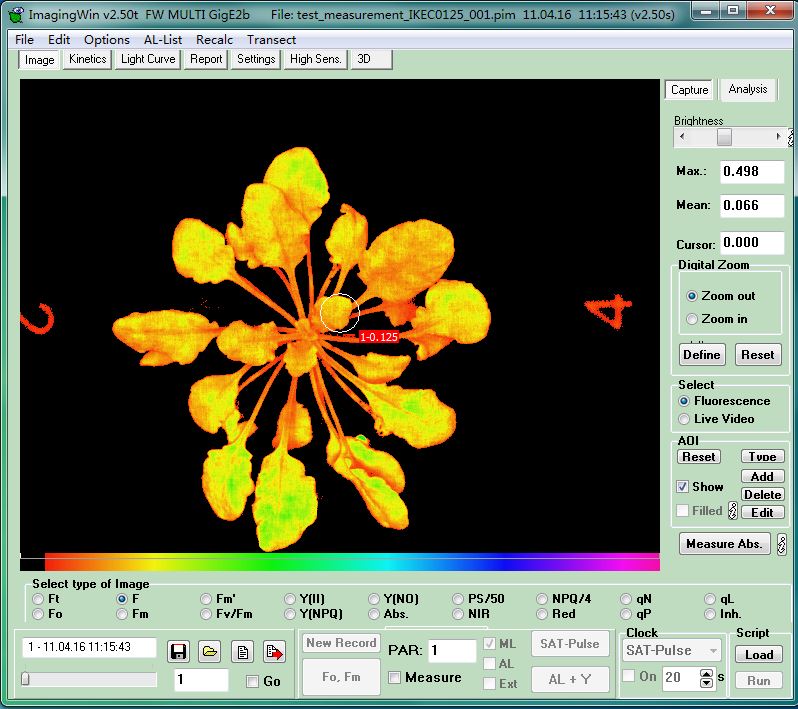Click the Brightness scrollbar left arrow
The image size is (798, 709).
681,137
